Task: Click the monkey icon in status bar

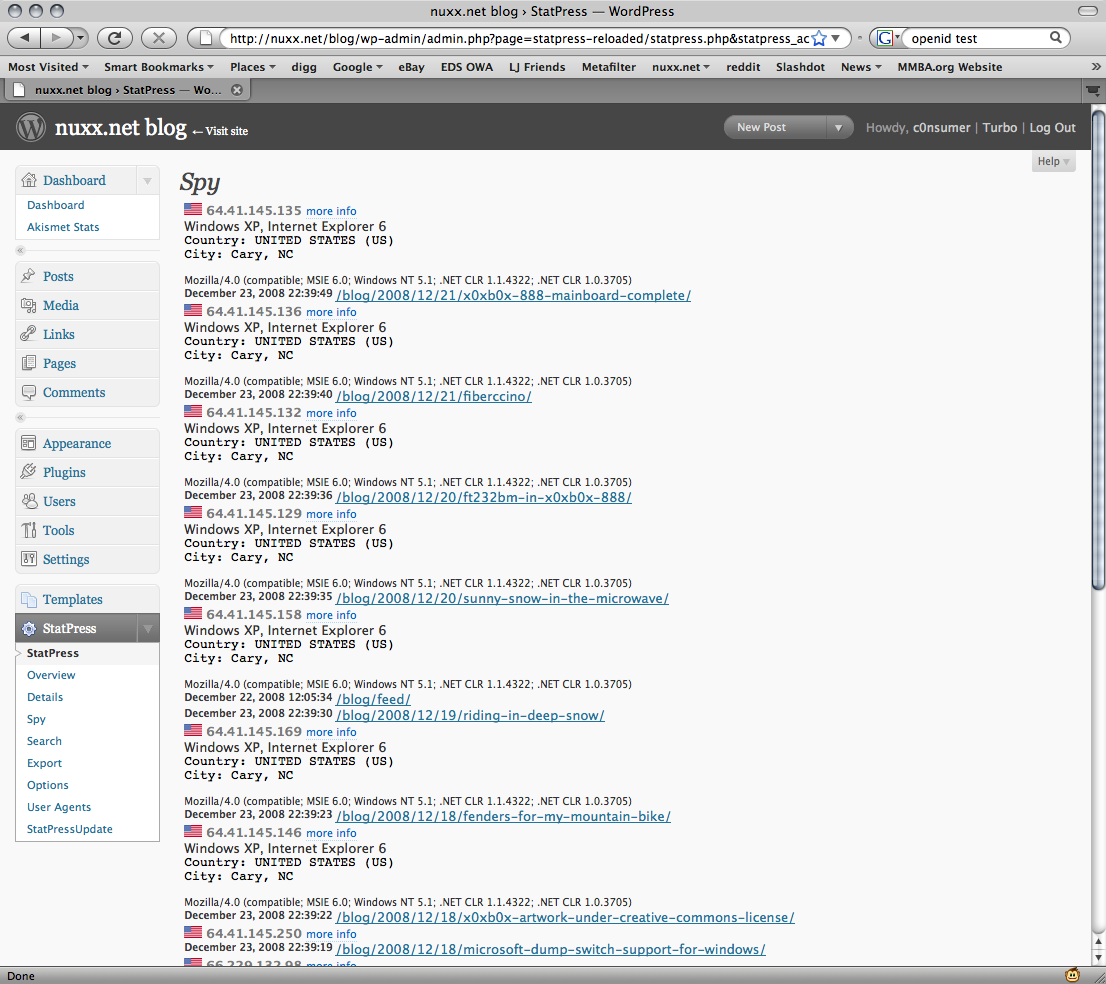Action: coord(1072,975)
